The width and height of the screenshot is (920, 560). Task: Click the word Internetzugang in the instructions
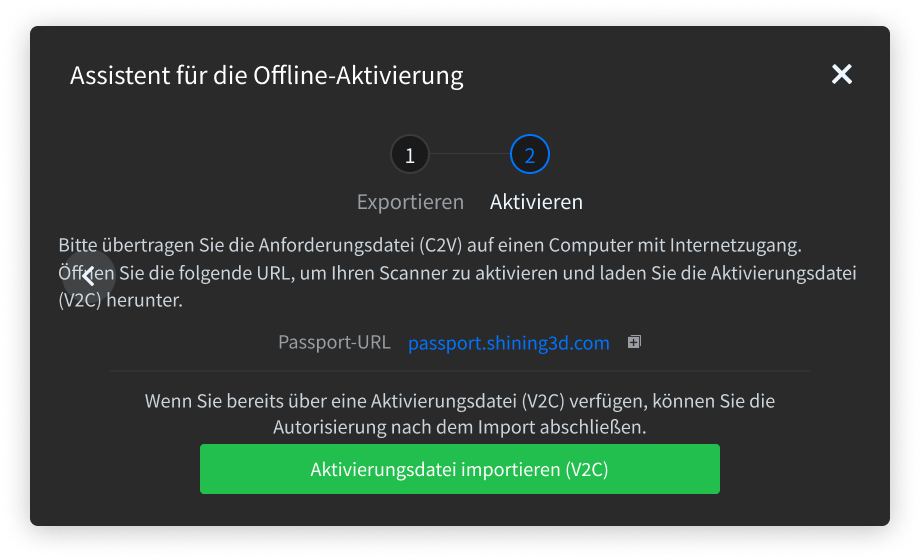point(735,245)
